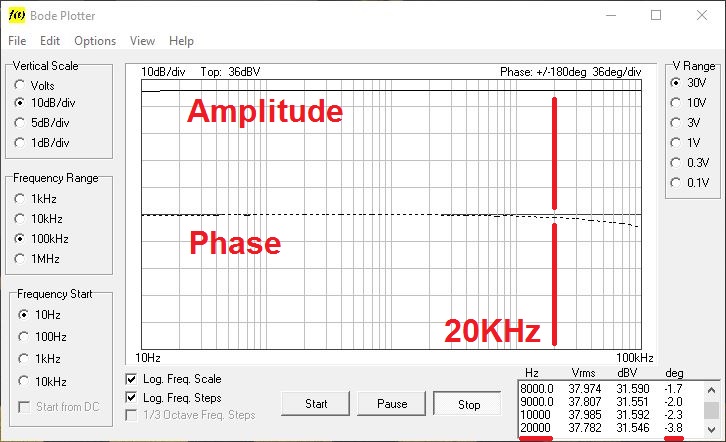Close the Bode Plotter window
Viewport: 726px width, 442px height.
click(702, 15)
